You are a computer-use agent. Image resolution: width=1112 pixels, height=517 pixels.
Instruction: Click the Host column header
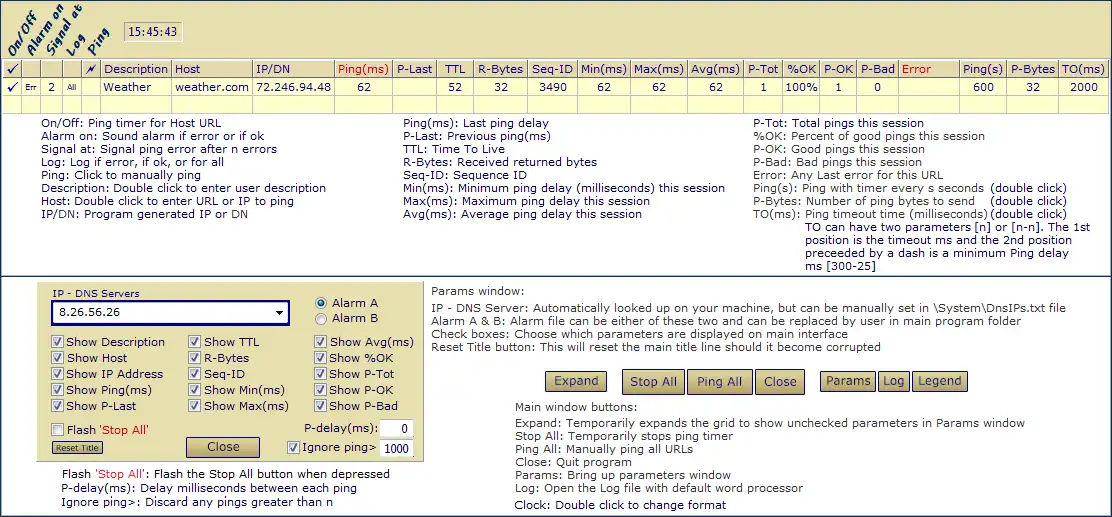pos(212,70)
